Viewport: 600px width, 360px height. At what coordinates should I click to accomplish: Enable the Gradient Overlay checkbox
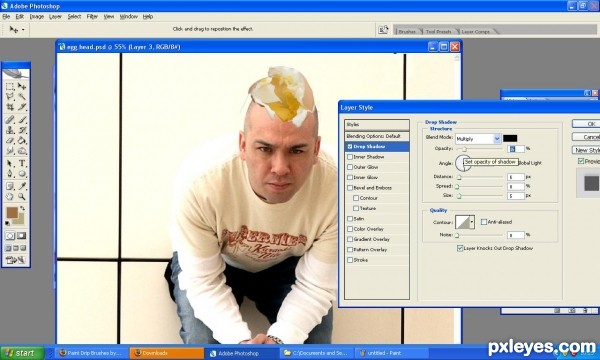[x=350, y=239]
